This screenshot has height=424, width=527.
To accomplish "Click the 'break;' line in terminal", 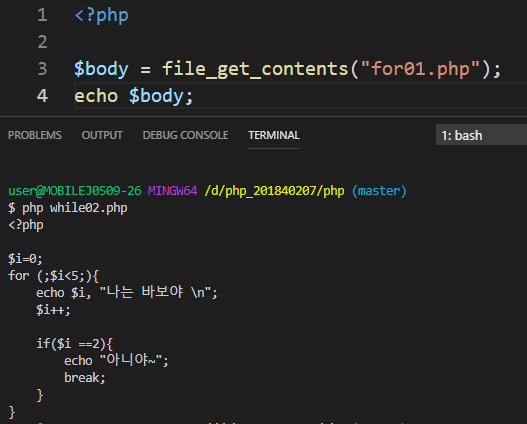I will [85, 378].
